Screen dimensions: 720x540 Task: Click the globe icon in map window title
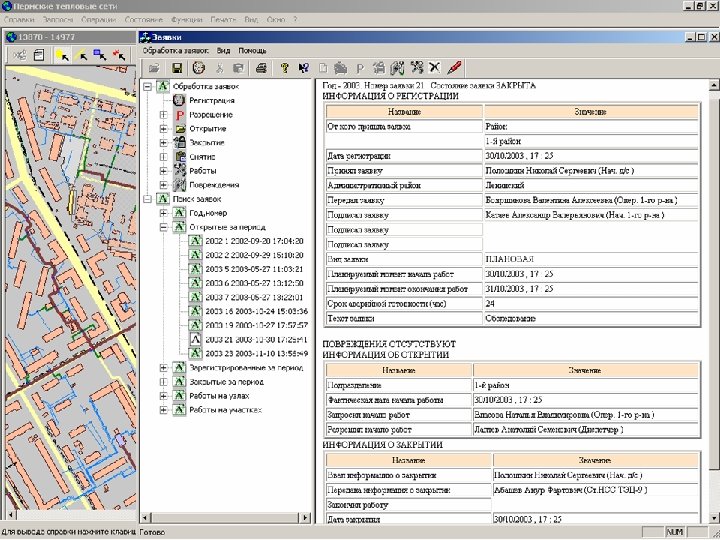coord(11,37)
